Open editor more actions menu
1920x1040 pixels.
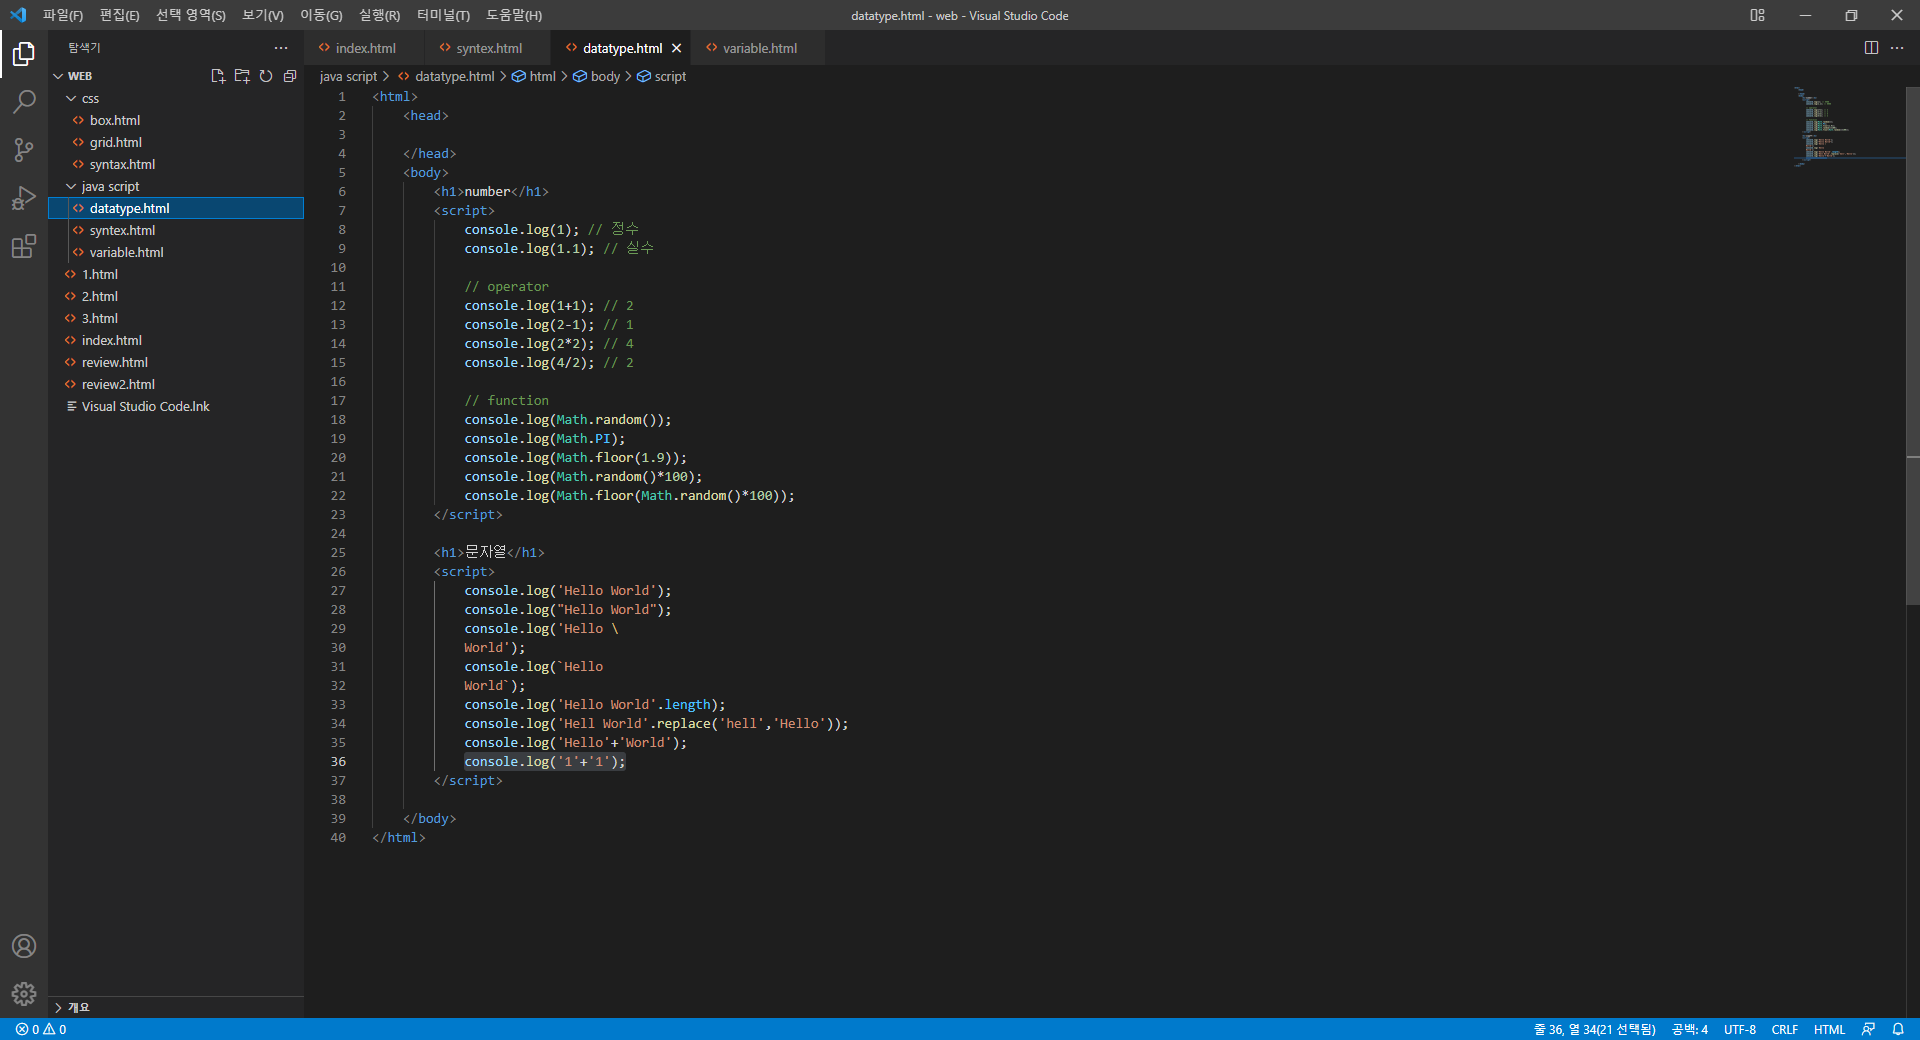pyautogui.click(x=1897, y=48)
